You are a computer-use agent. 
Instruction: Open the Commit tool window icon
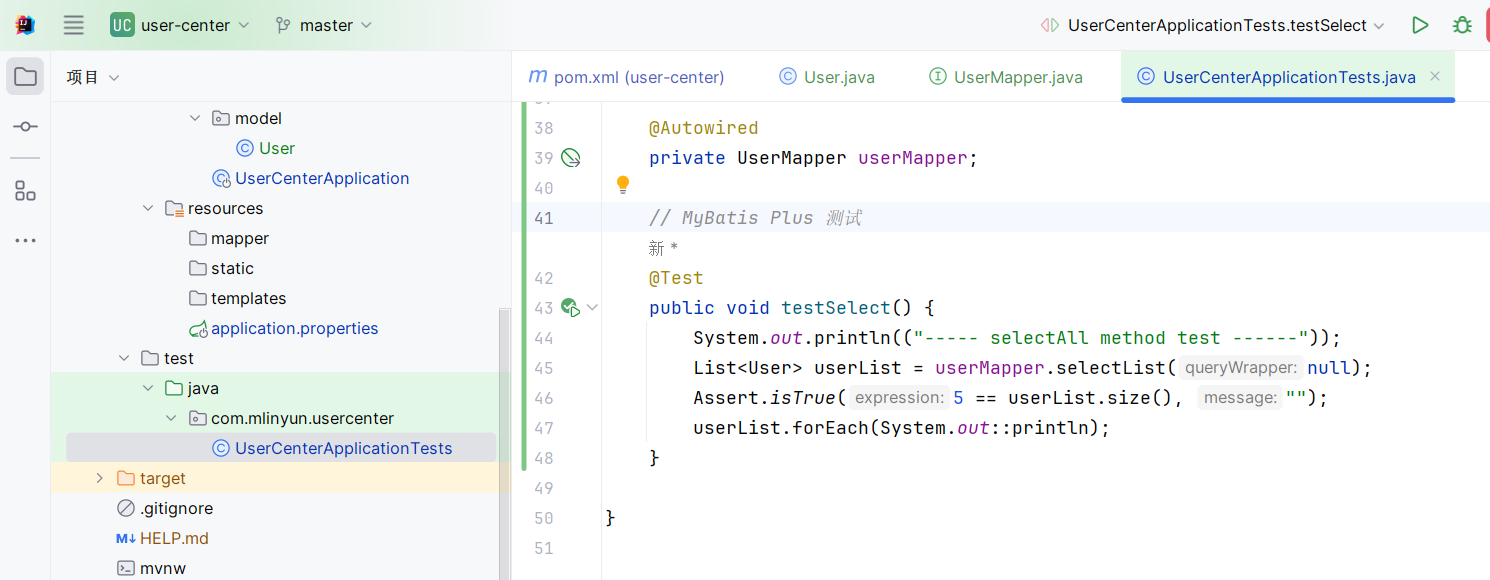[x=25, y=127]
